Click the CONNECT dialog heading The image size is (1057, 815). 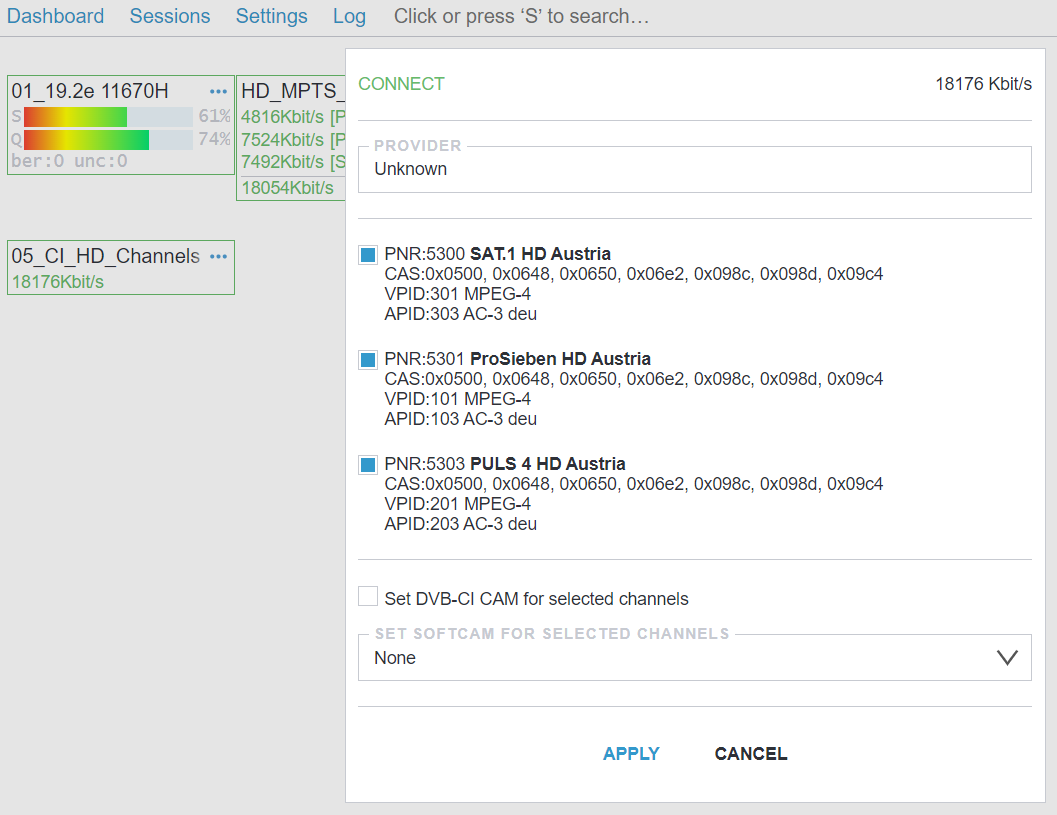[401, 84]
